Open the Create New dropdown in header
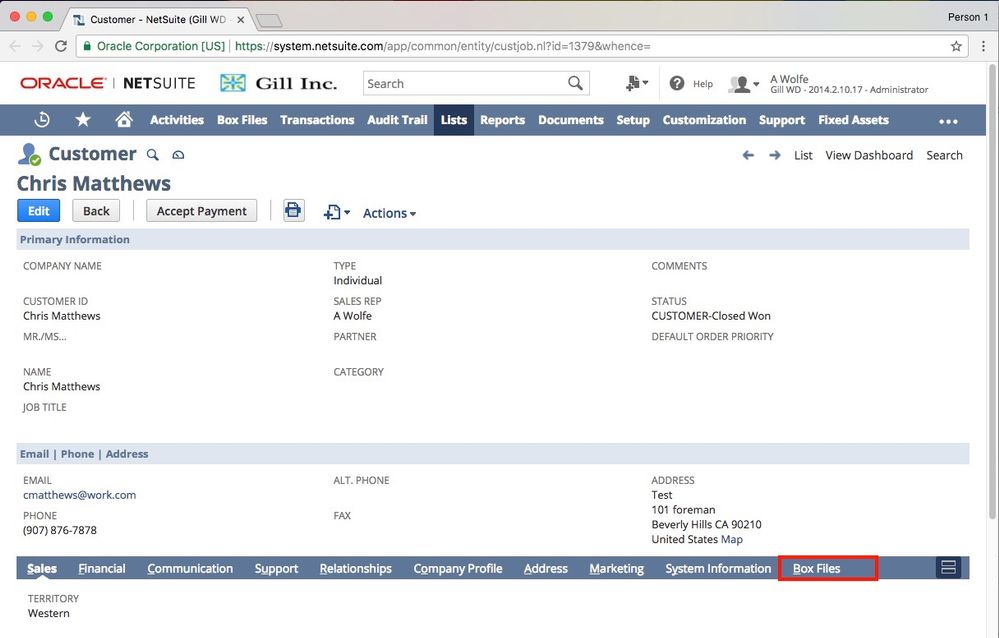Viewport: 999px width, 638px height. (636, 84)
